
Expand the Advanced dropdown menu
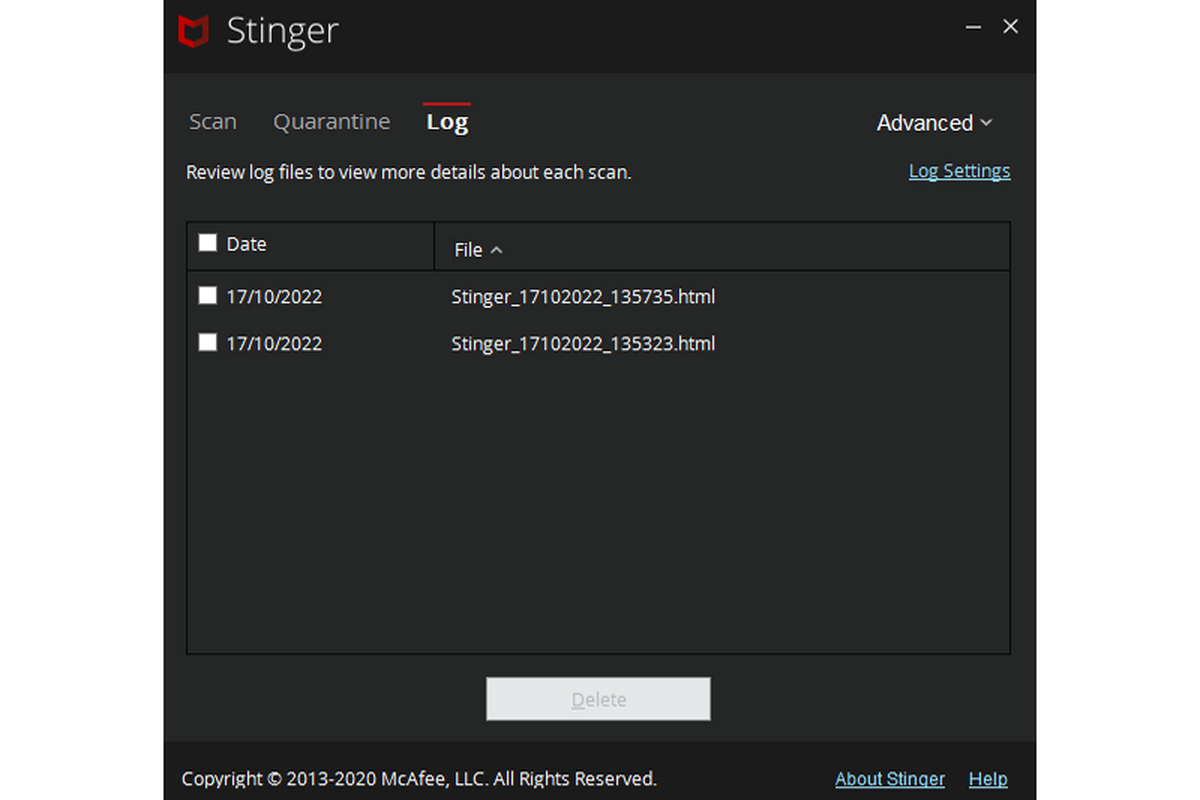pos(924,123)
